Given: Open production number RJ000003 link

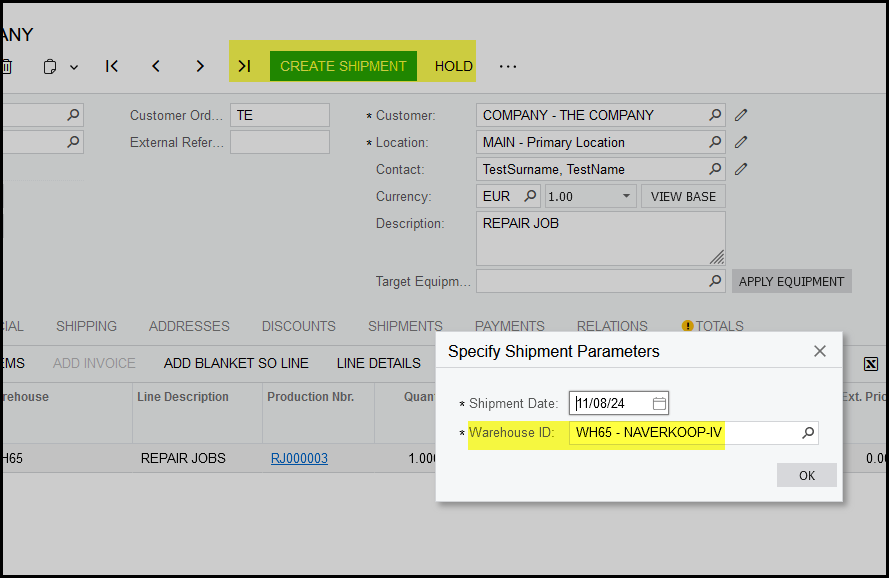Looking at the screenshot, I should click(299, 458).
